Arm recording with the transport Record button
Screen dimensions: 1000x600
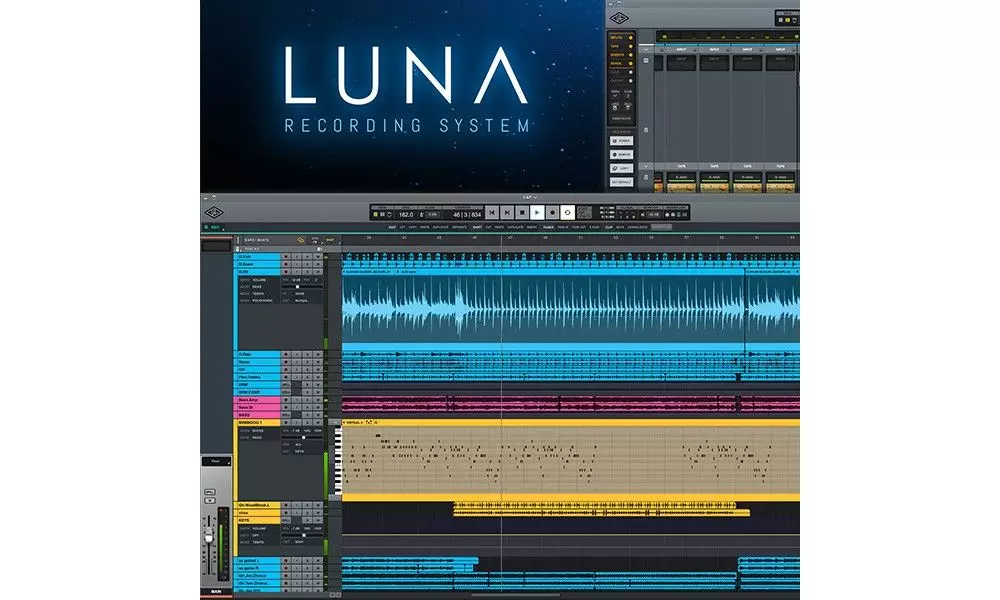click(552, 212)
